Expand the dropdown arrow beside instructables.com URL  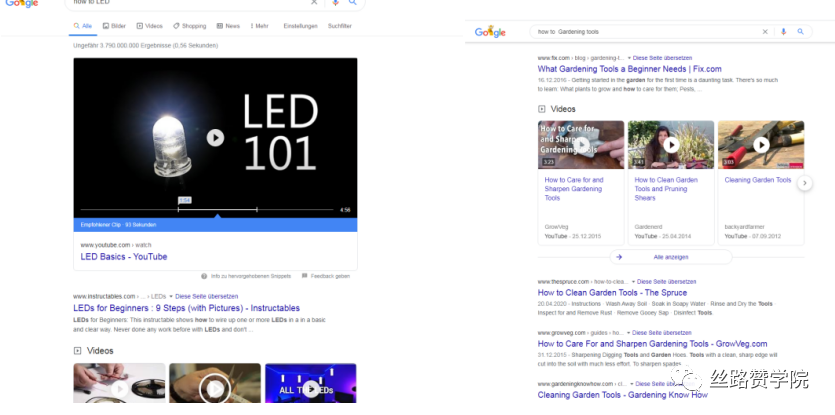(171, 296)
